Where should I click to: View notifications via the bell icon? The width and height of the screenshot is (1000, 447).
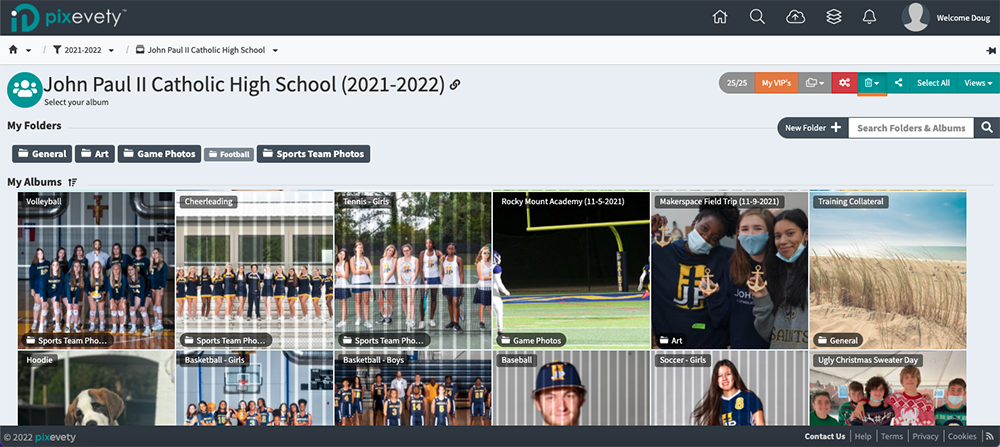point(869,17)
